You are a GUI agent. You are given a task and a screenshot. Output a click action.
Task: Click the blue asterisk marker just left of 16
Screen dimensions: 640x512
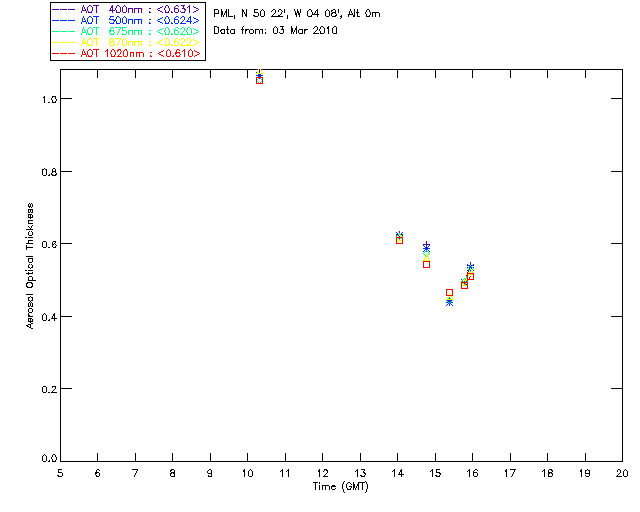(470, 267)
